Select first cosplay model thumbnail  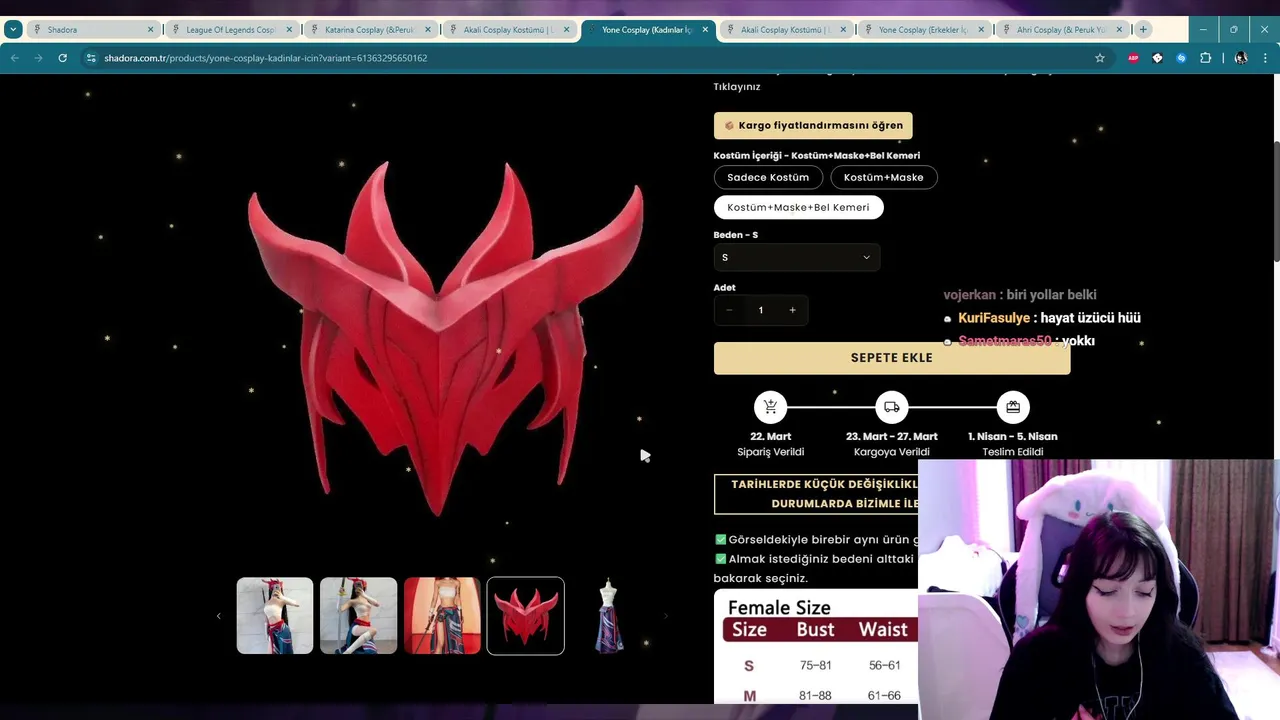click(x=275, y=616)
